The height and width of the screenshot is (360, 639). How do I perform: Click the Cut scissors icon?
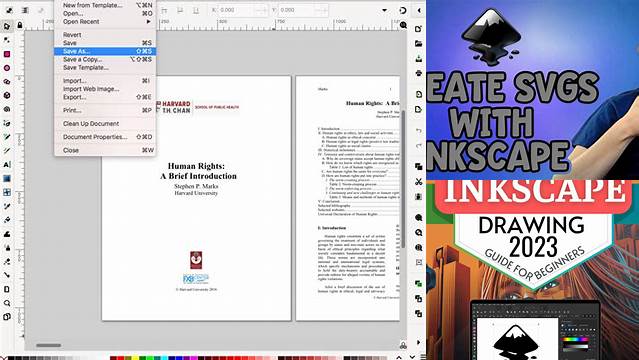(x=419, y=181)
